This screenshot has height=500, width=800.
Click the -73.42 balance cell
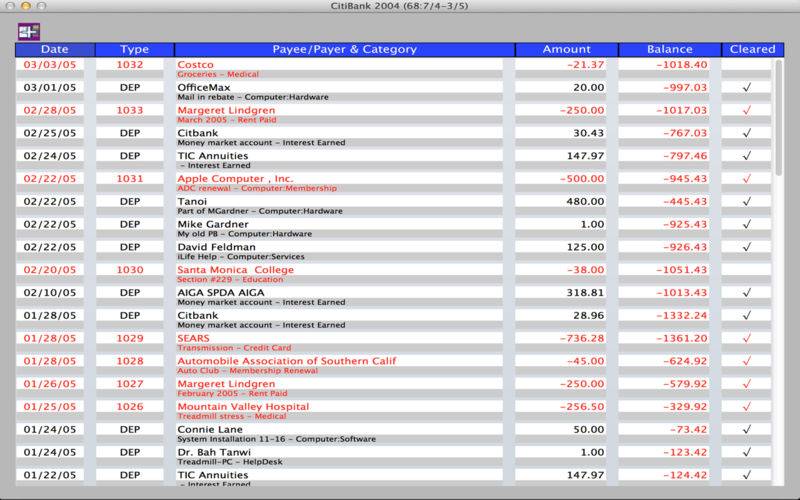click(688, 430)
